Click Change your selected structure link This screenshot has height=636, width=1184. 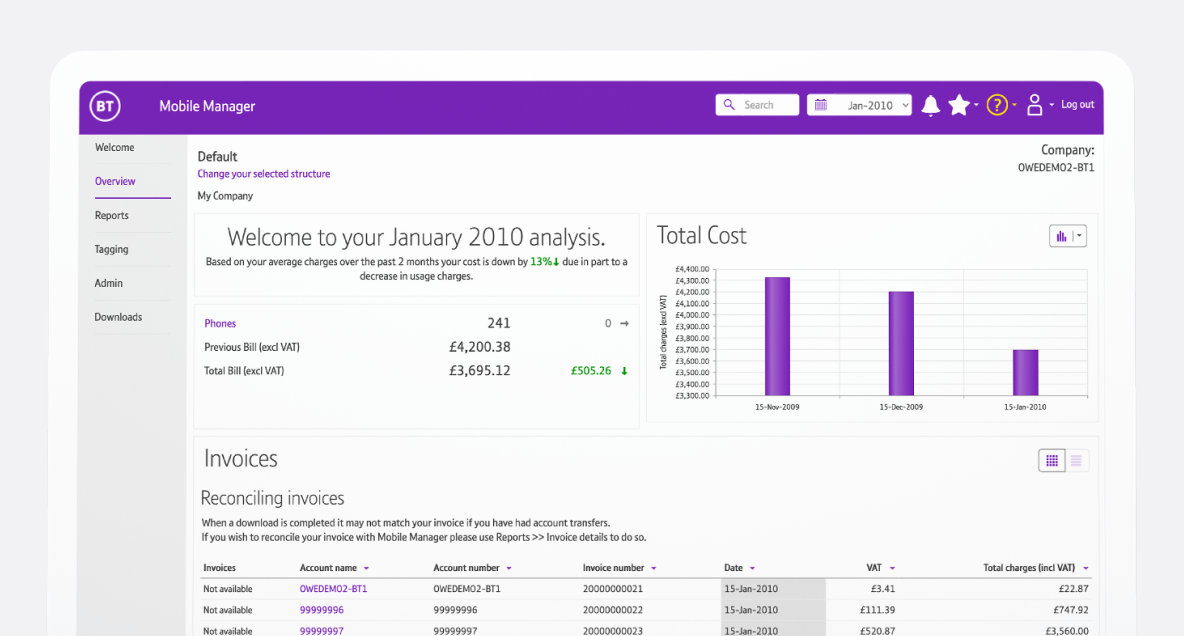coord(264,174)
